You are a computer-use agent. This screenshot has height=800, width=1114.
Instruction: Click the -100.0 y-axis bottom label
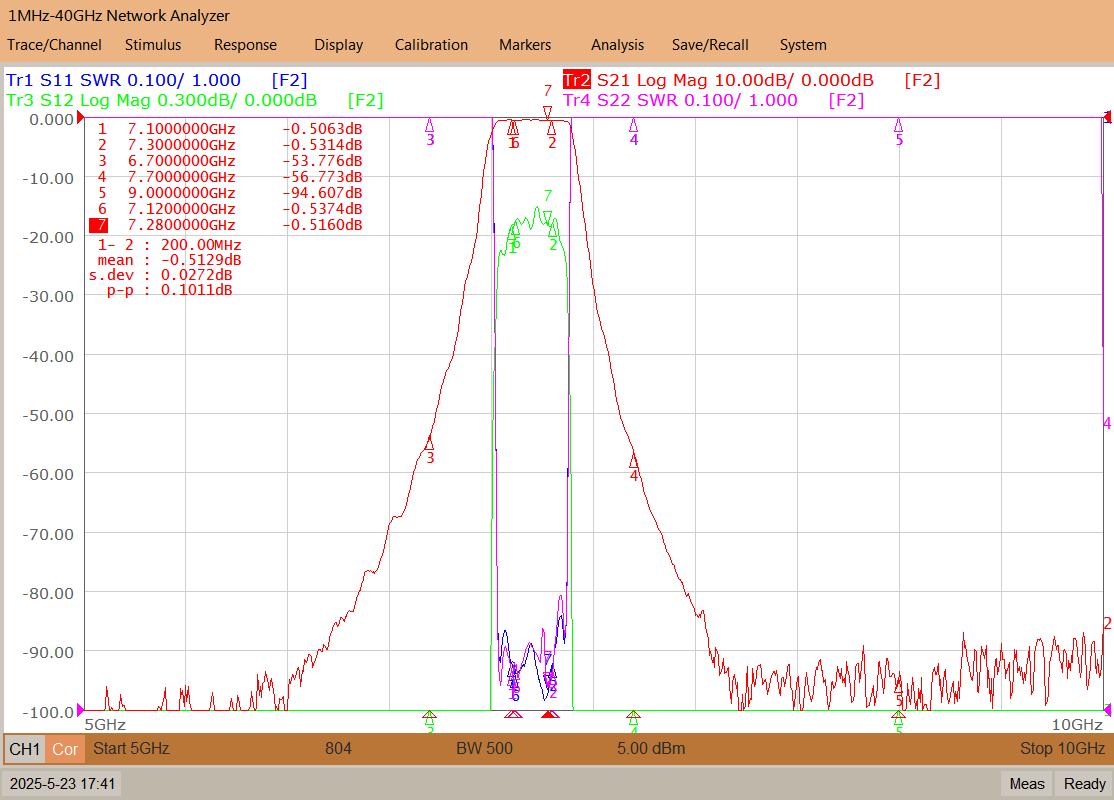[x=48, y=711]
